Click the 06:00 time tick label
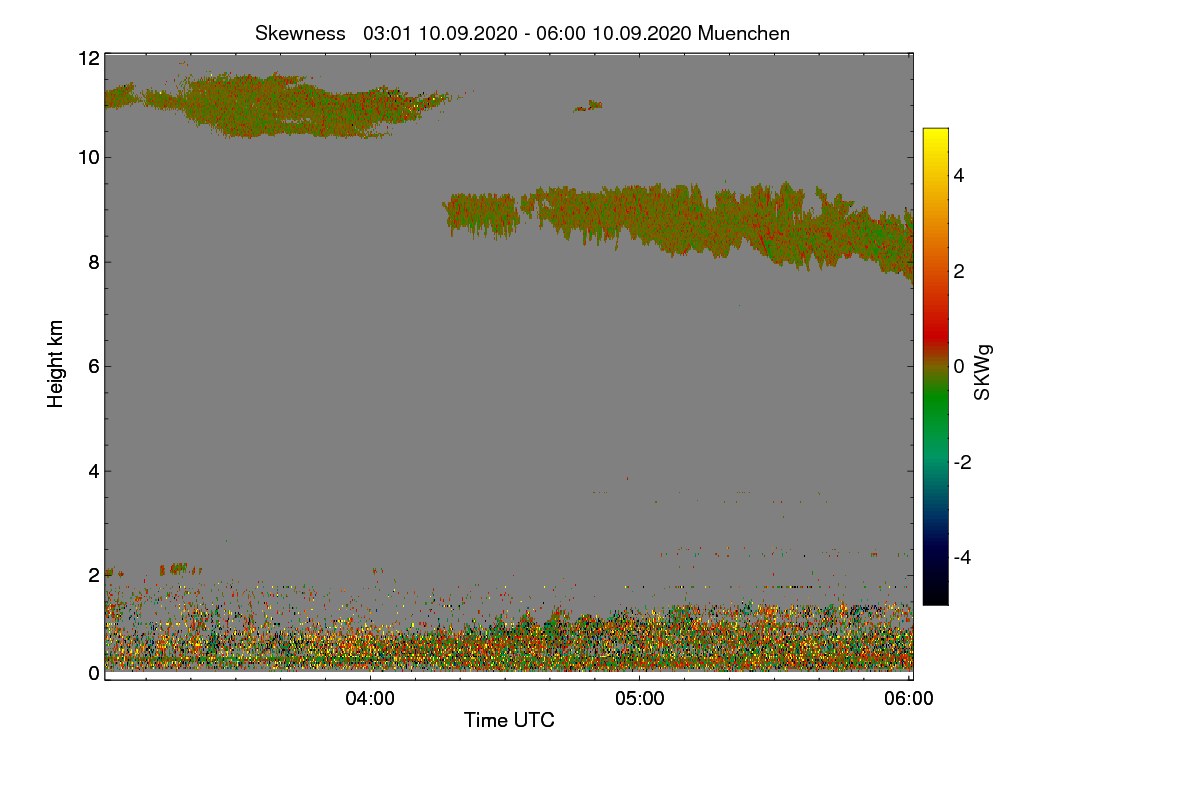Screen dimensions: 1200x800 point(909,699)
